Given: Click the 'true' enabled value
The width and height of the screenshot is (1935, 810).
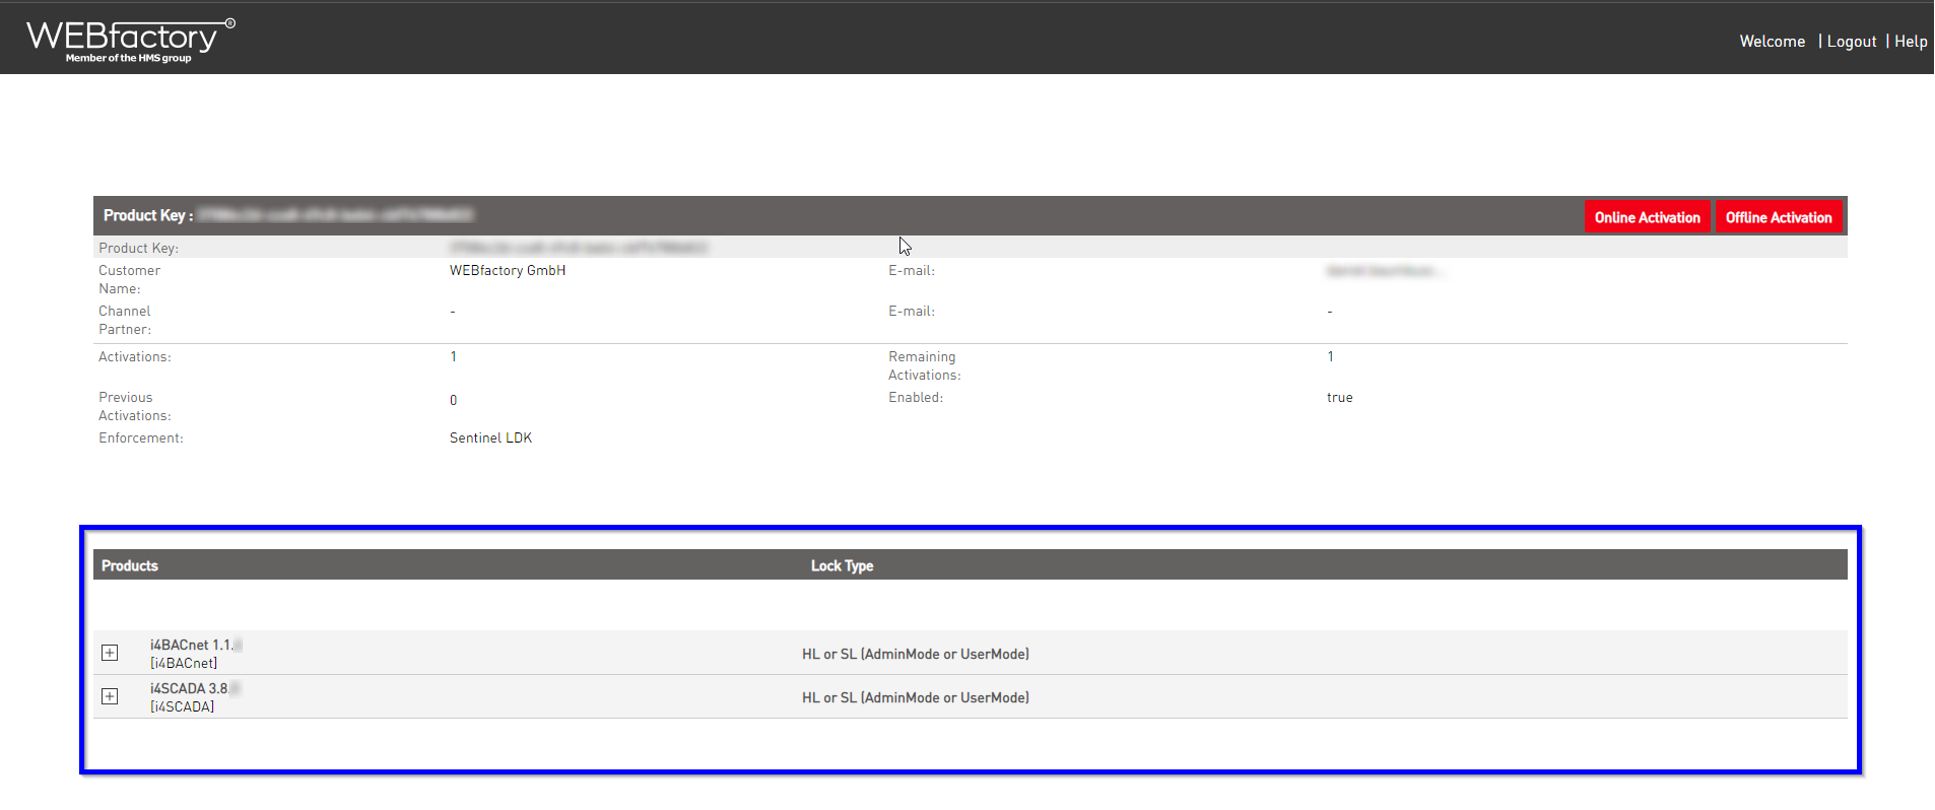Looking at the screenshot, I should click(1340, 397).
